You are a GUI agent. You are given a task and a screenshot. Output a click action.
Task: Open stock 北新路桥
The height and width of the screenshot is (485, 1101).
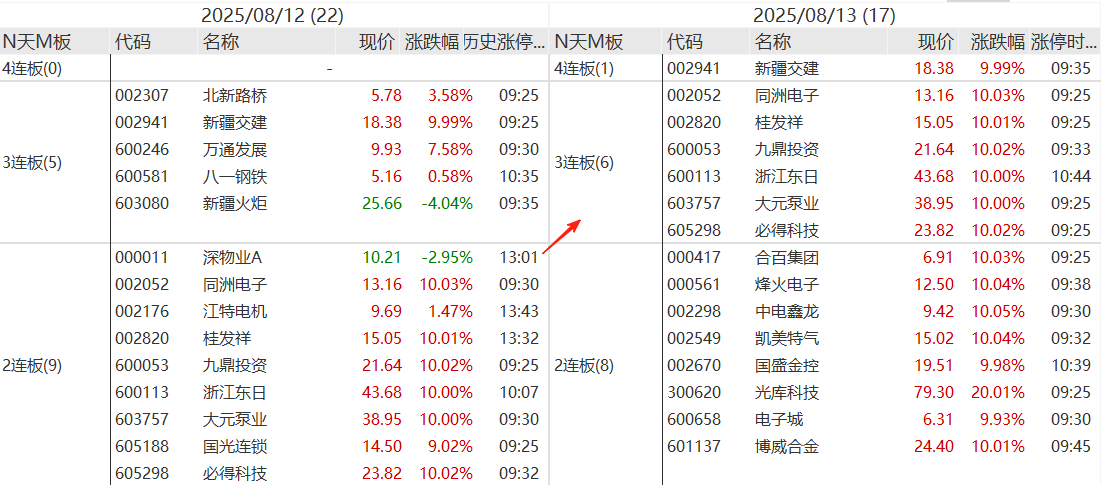click(235, 95)
